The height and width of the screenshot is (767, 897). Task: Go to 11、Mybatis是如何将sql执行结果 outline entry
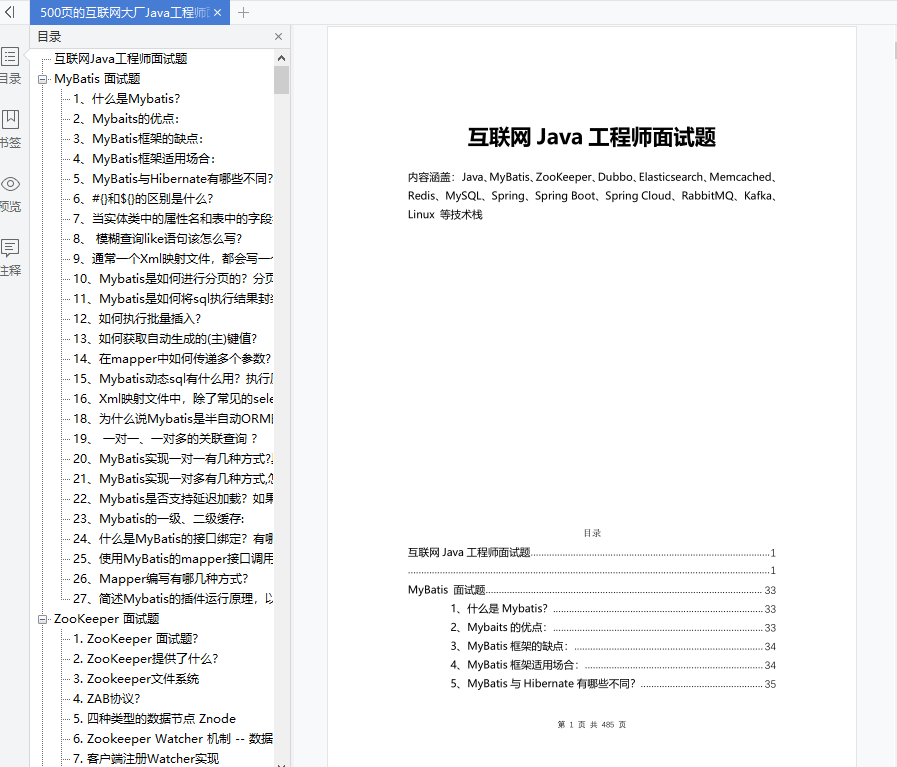pos(173,299)
